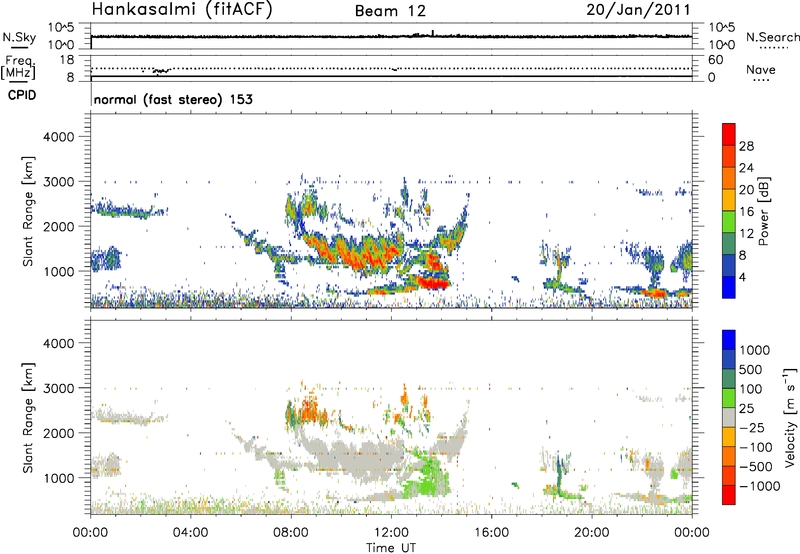Screen dimensions: 800x554
Task: Click the orange velocity scatter near 08:30
Action: [308, 410]
